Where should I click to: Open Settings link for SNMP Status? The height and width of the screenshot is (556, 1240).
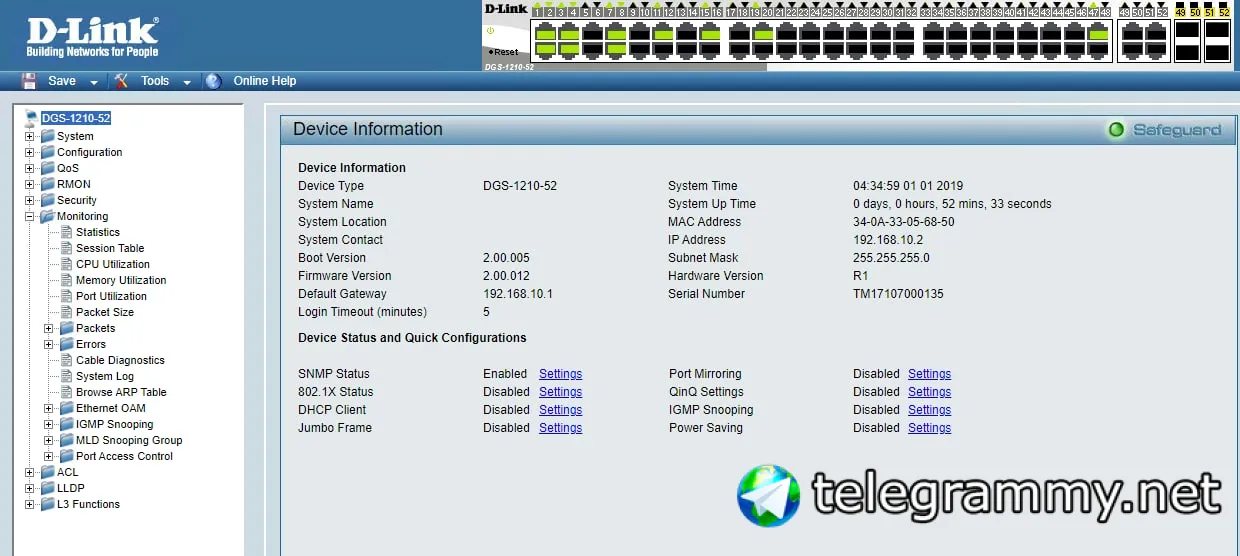click(x=560, y=374)
